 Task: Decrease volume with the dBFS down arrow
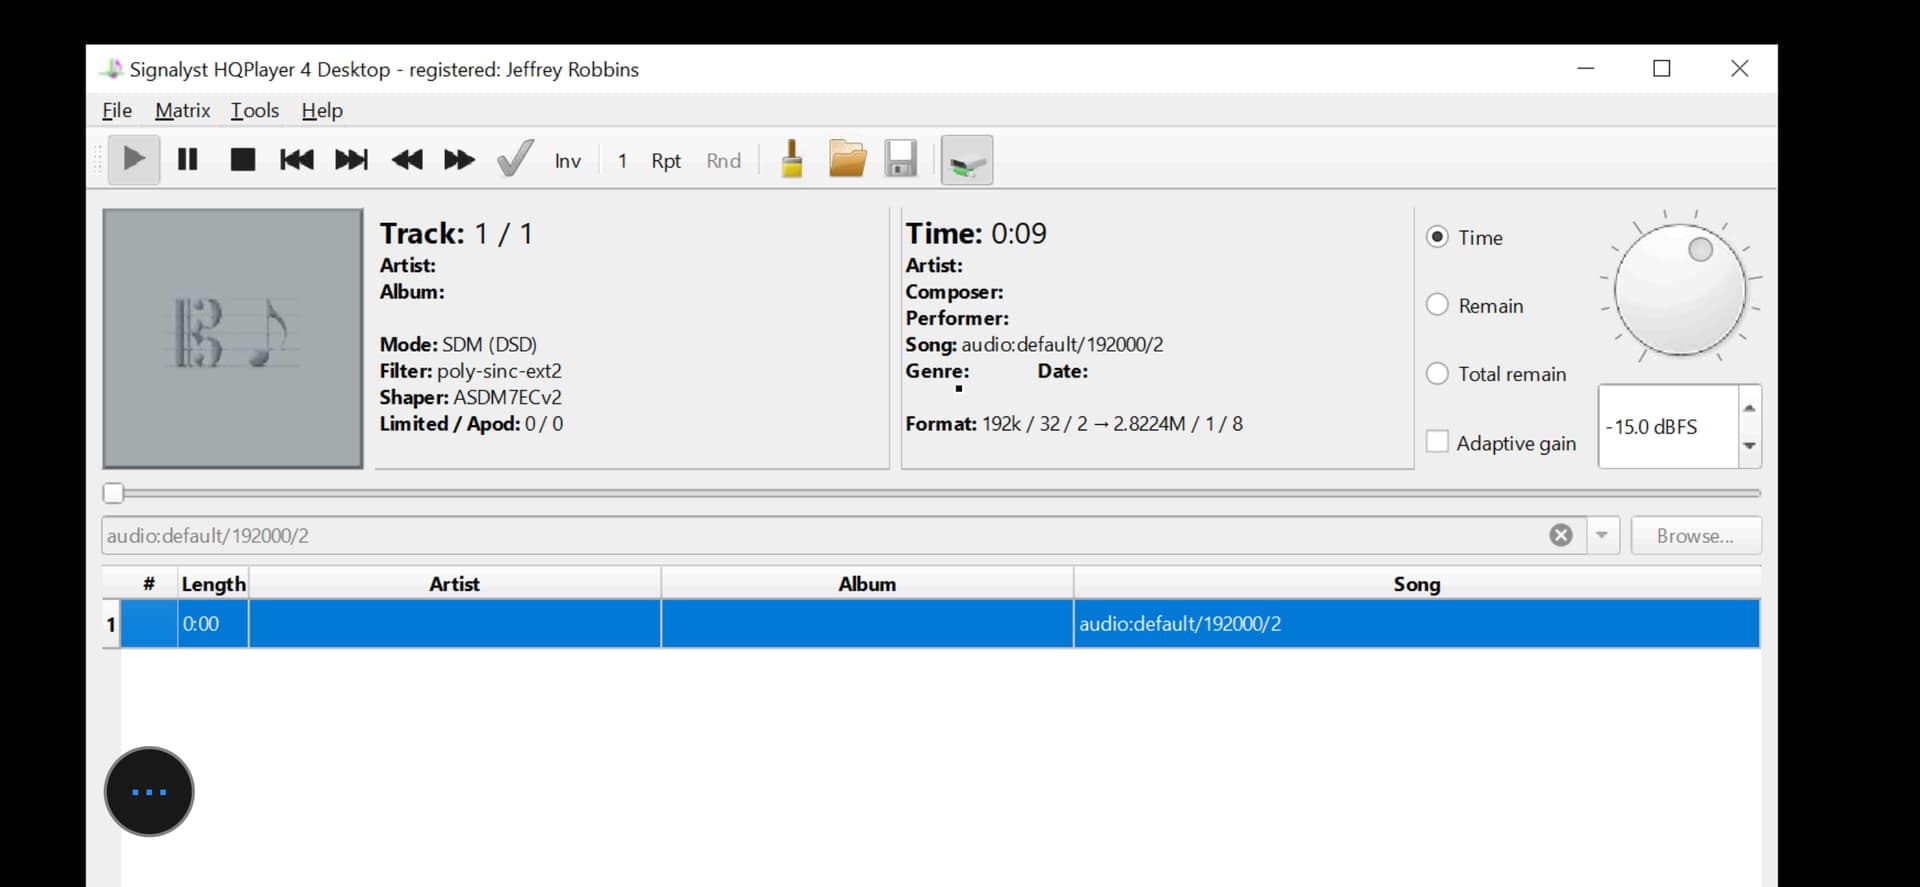pyautogui.click(x=1749, y=446)
